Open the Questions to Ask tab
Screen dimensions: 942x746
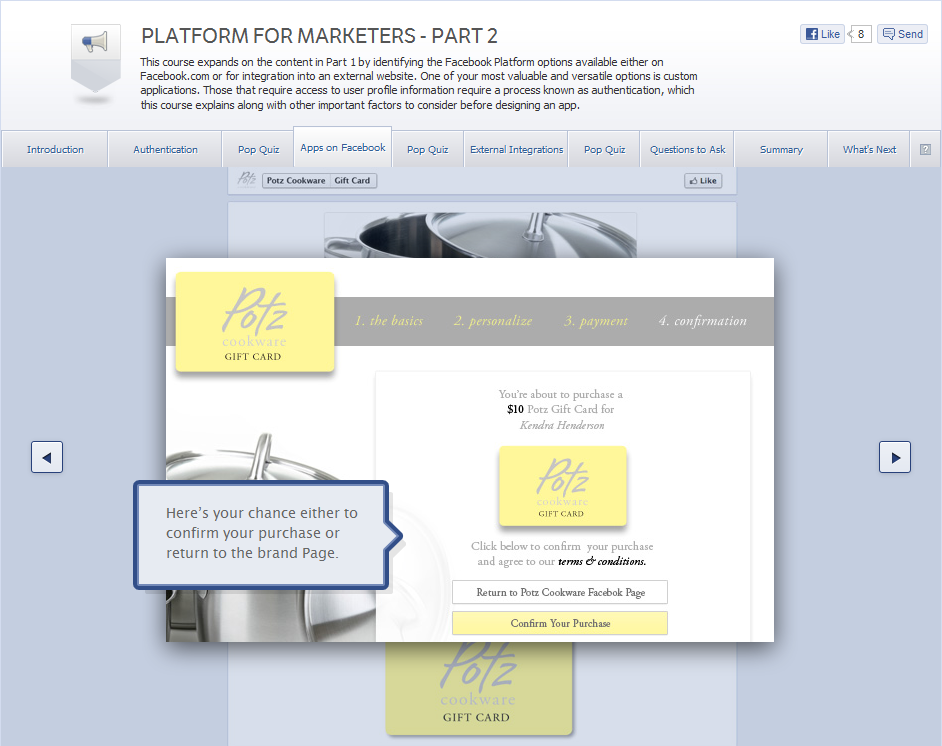tap(687, 150)
